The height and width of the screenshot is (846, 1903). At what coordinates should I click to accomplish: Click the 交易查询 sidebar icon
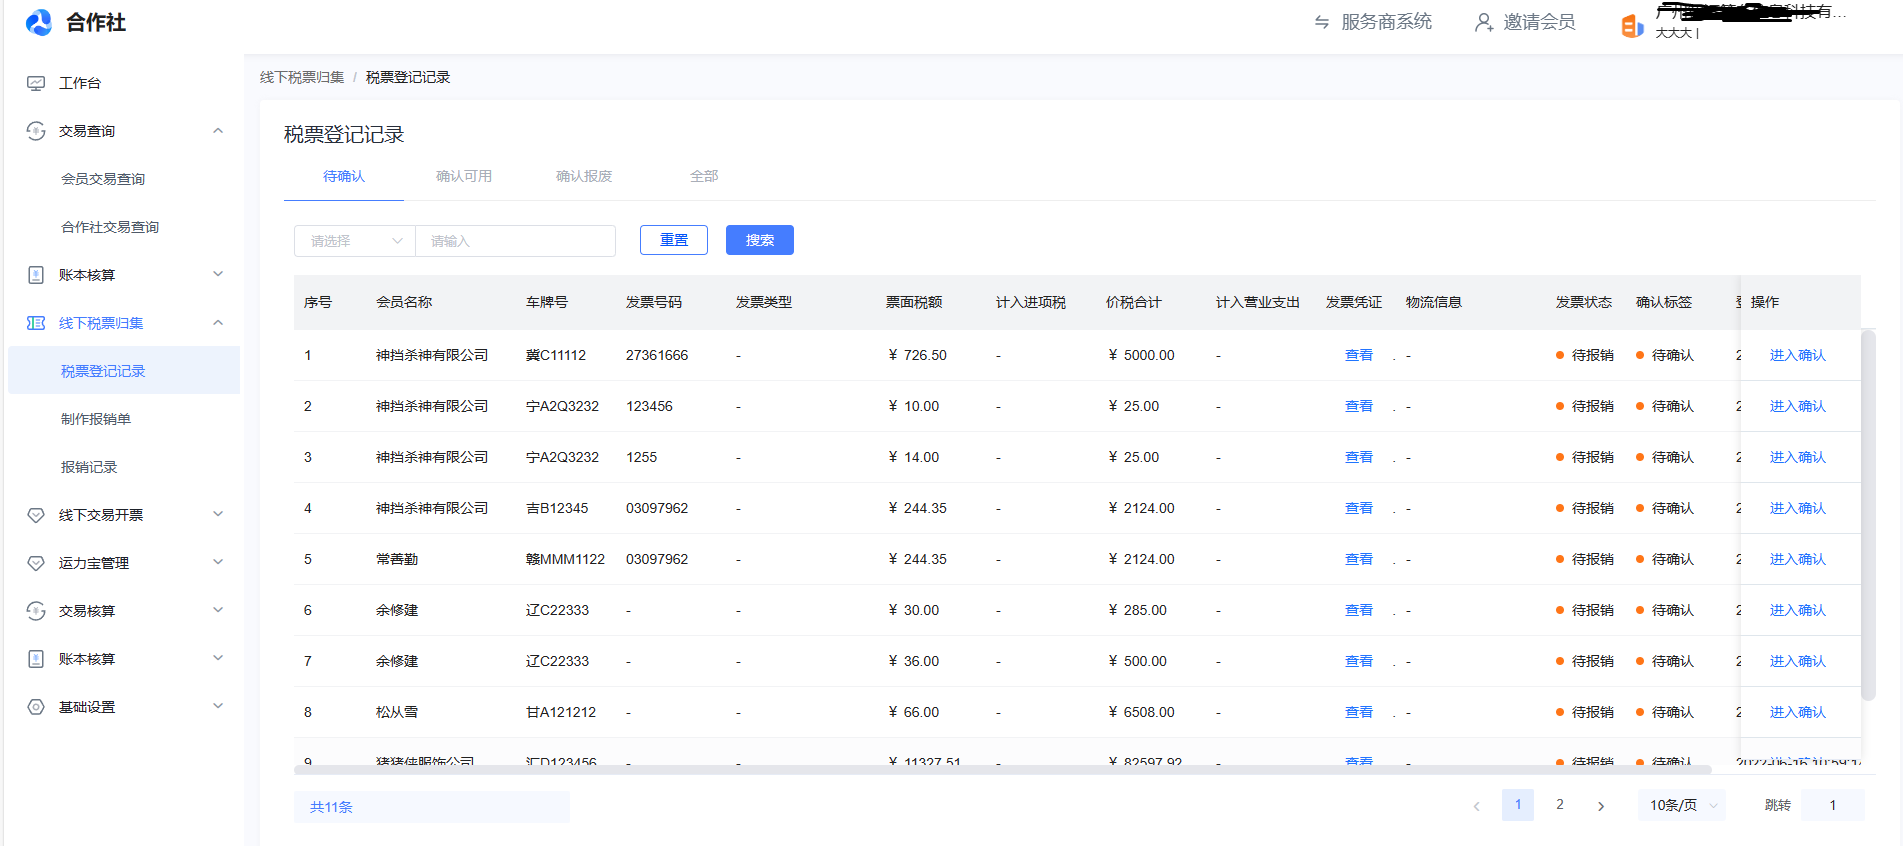click(36, 131)
